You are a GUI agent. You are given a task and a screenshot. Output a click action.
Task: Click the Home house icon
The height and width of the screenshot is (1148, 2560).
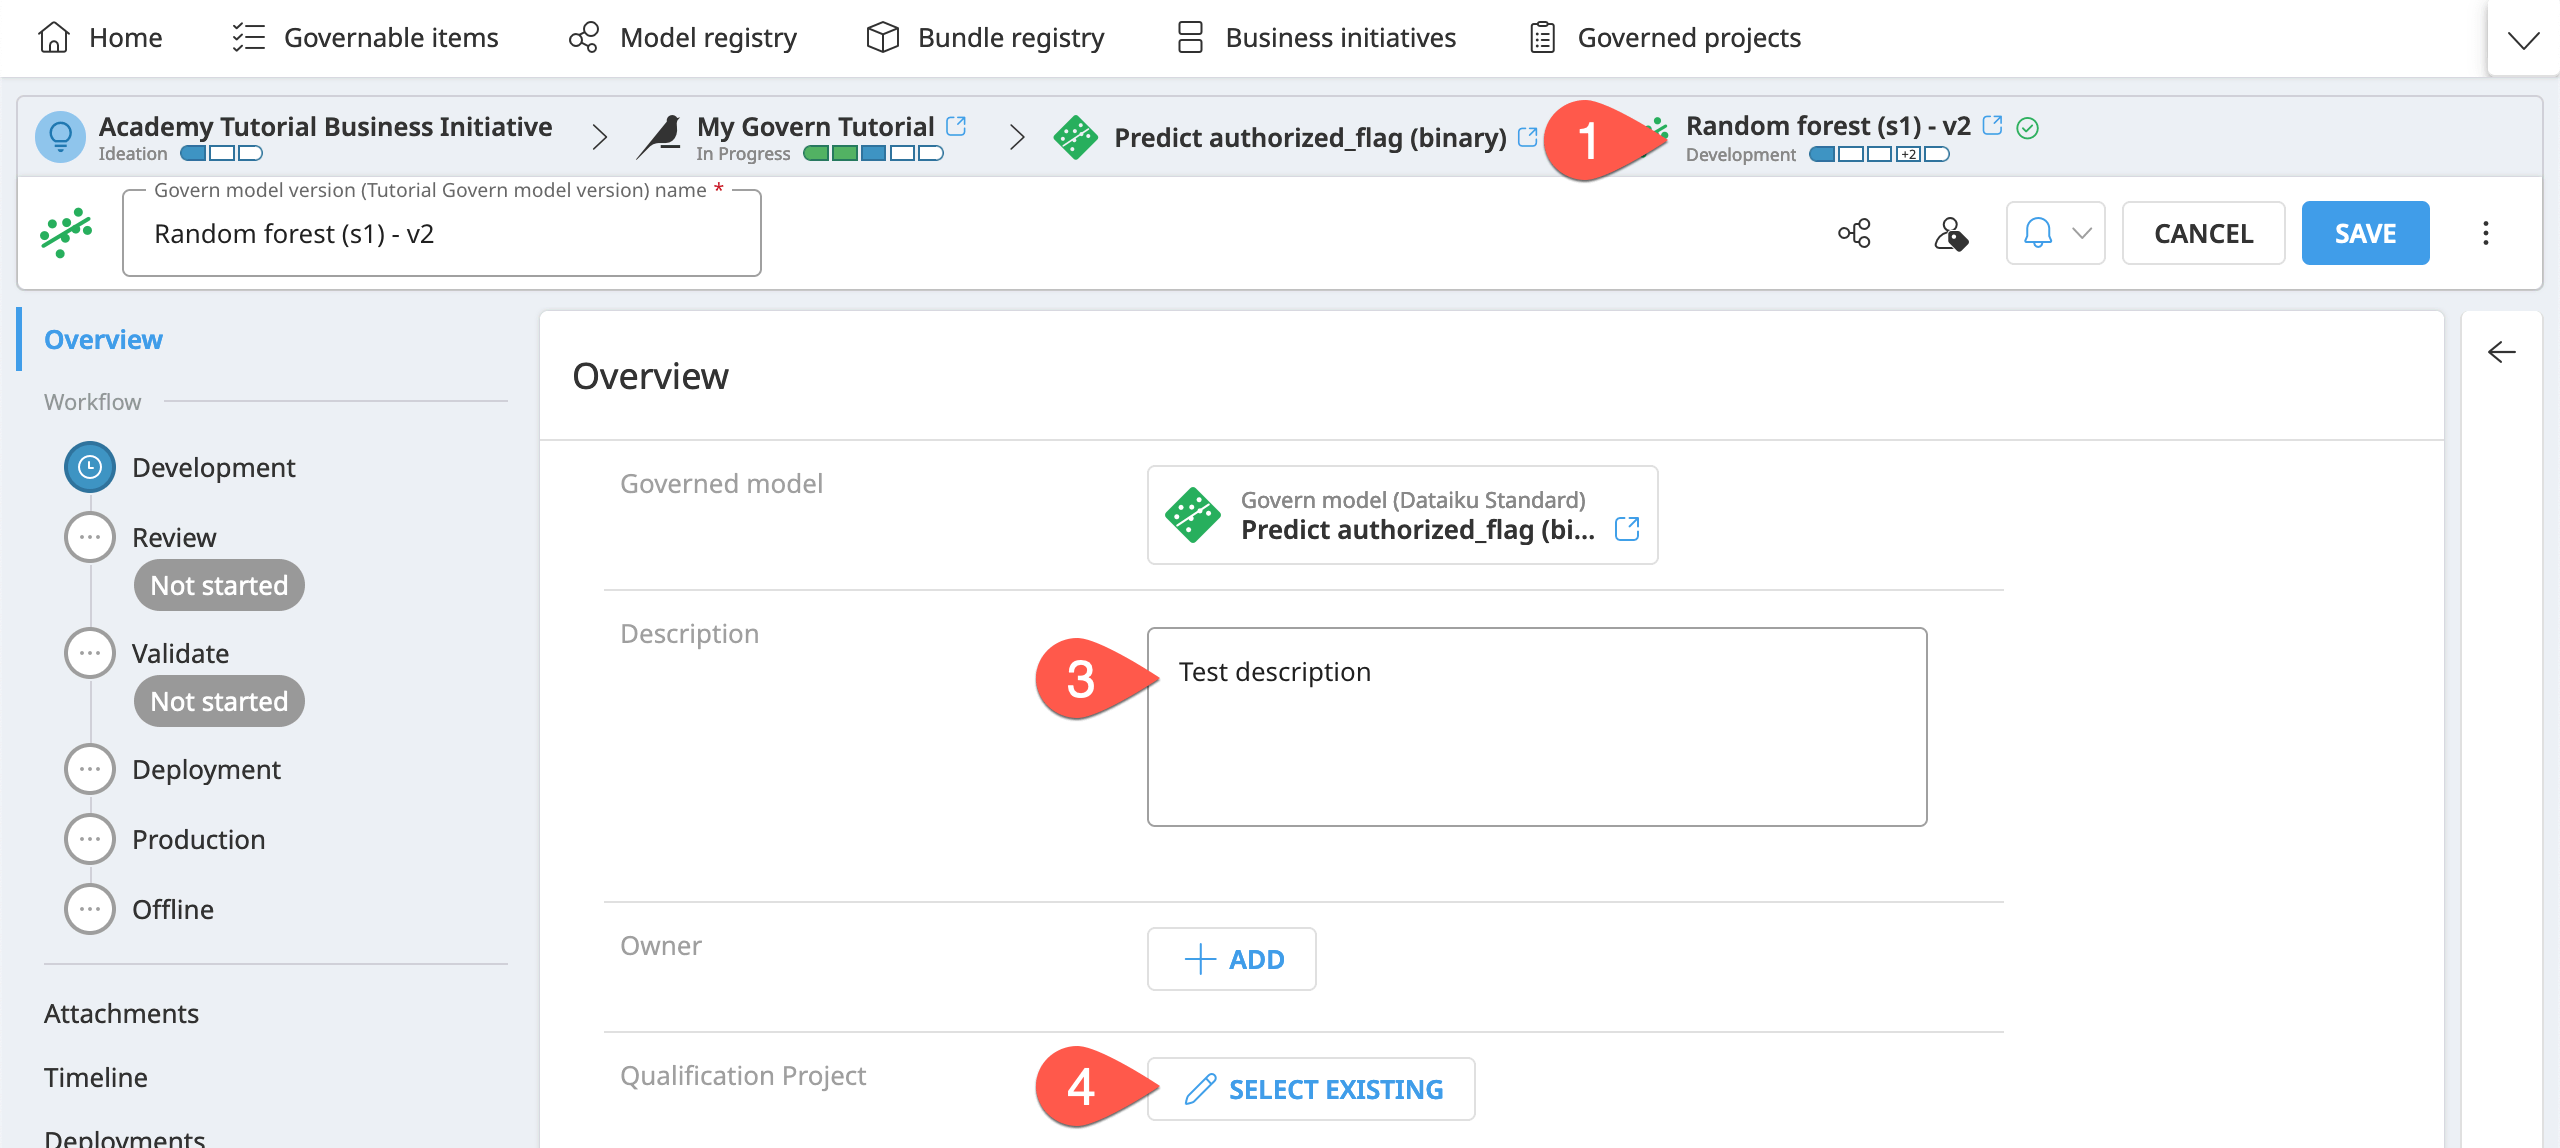click(54, 38)
